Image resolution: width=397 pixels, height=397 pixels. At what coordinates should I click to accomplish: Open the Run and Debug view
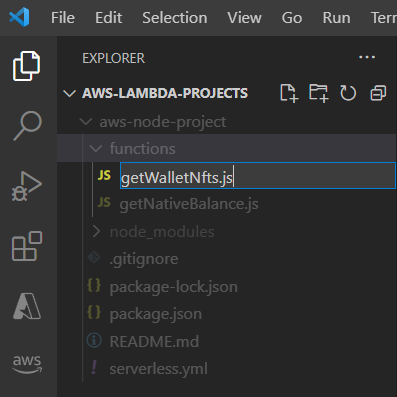tap(27, 186)
